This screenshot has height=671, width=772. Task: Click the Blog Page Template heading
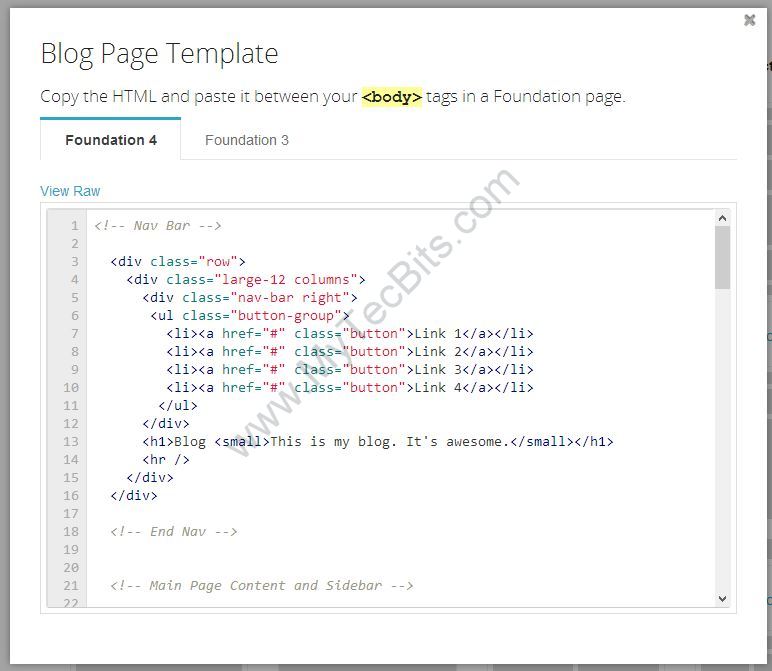160,54
